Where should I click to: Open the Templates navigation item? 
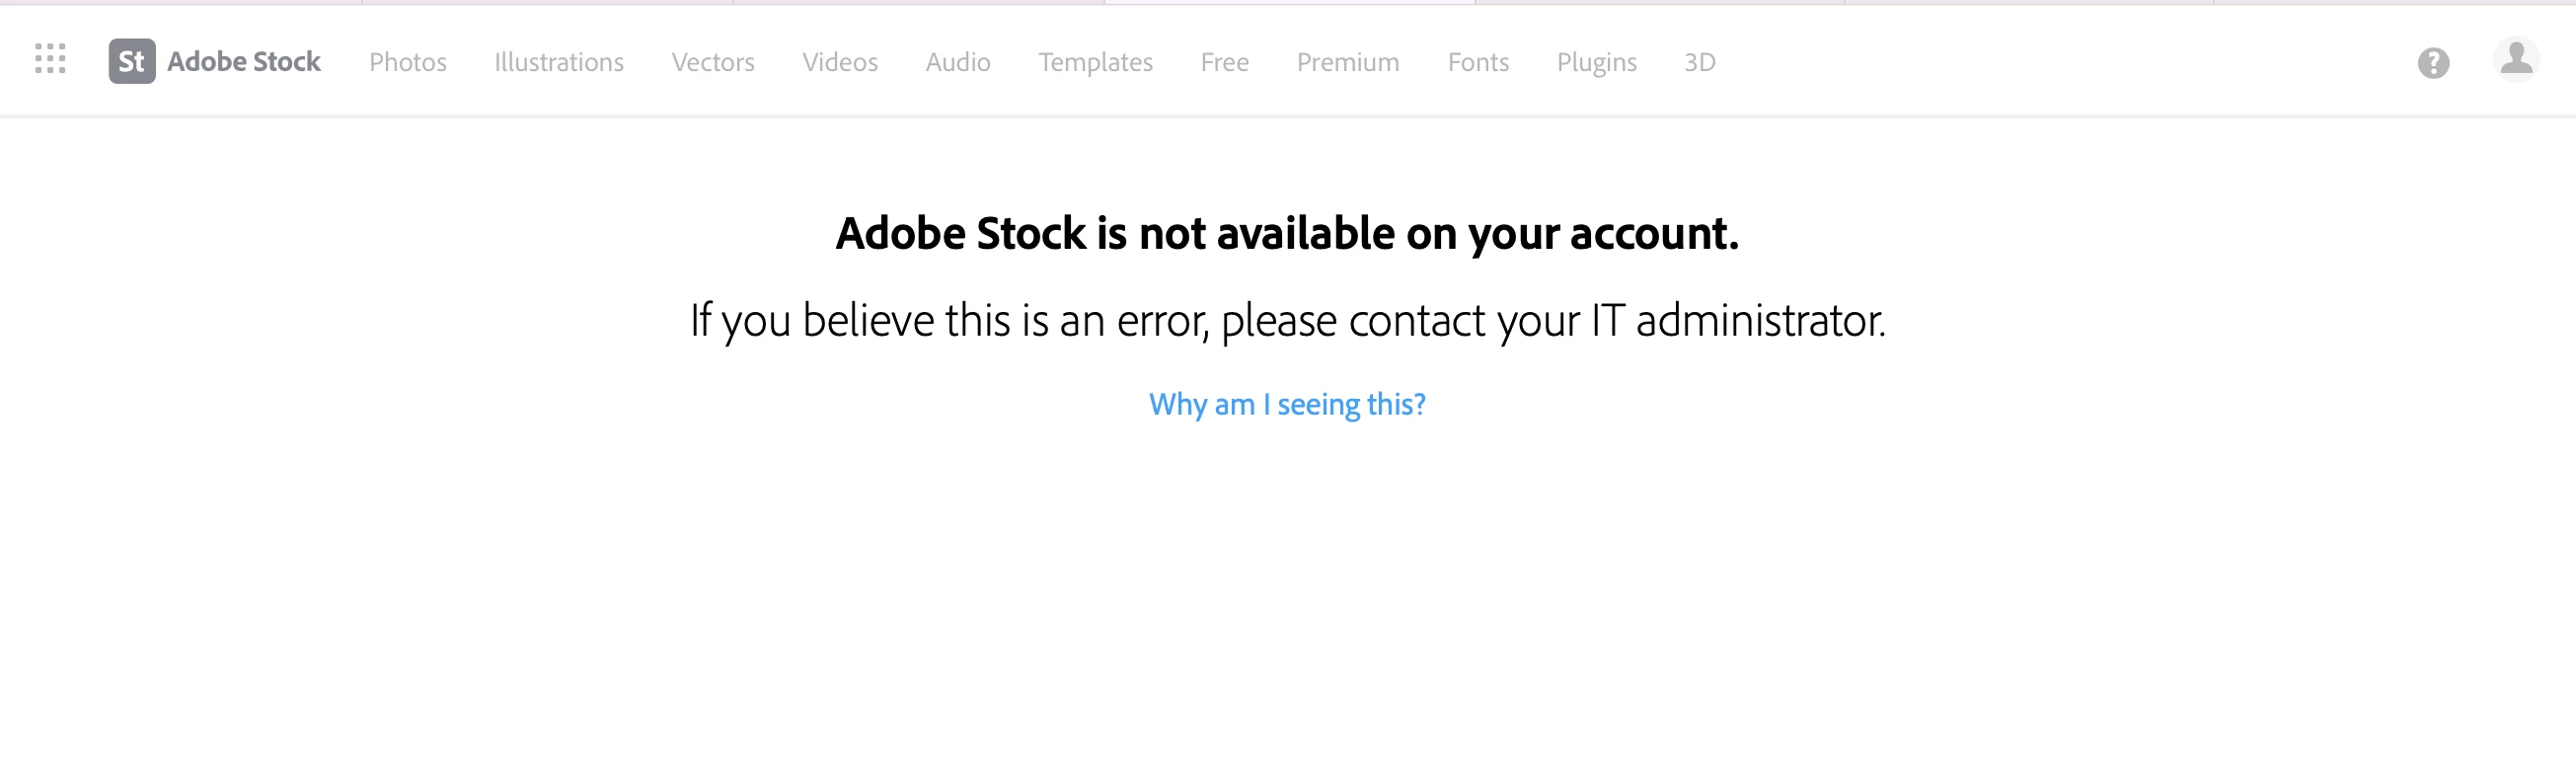1096,62
